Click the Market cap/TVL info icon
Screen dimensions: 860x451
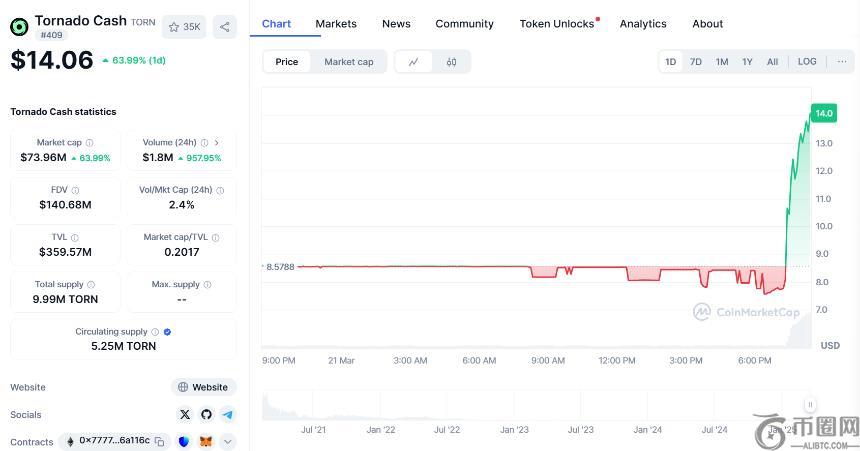216,238
